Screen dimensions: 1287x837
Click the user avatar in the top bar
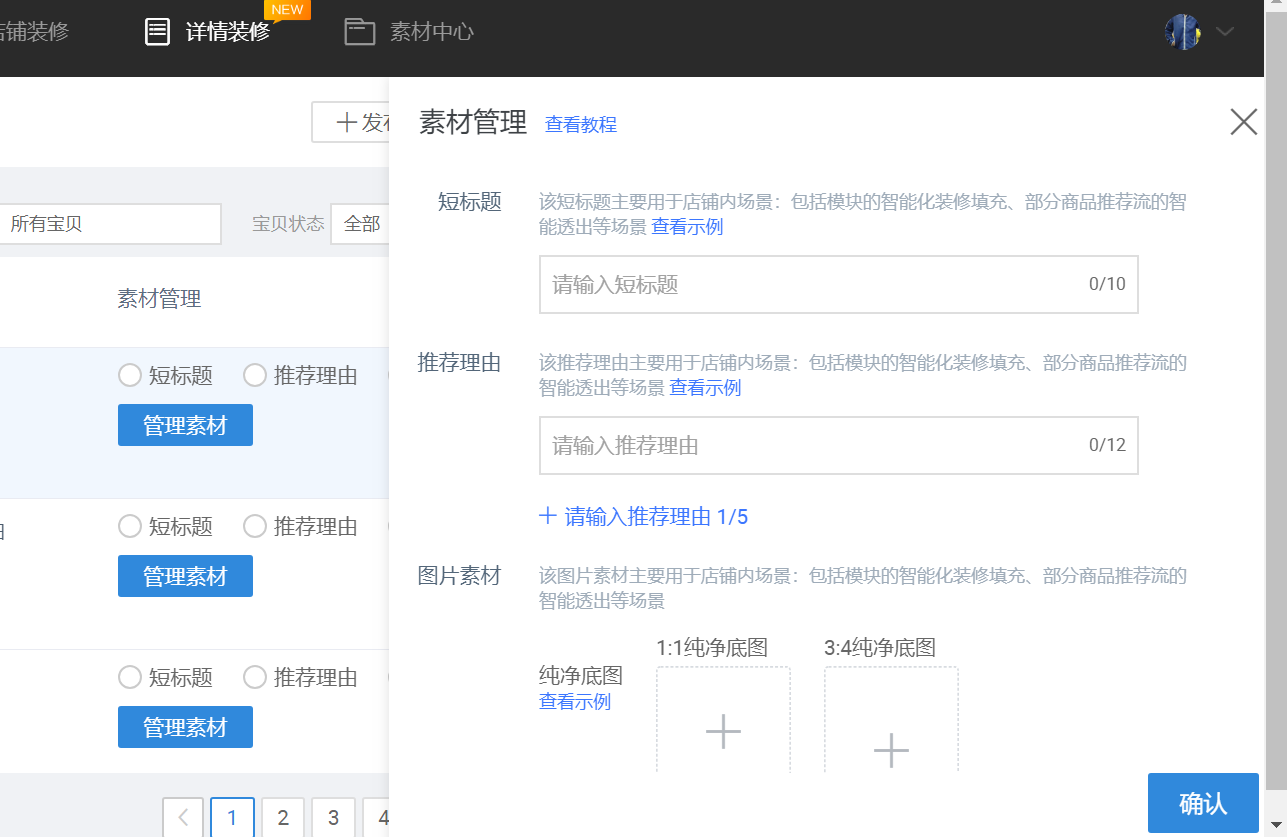click(1182, 31)
